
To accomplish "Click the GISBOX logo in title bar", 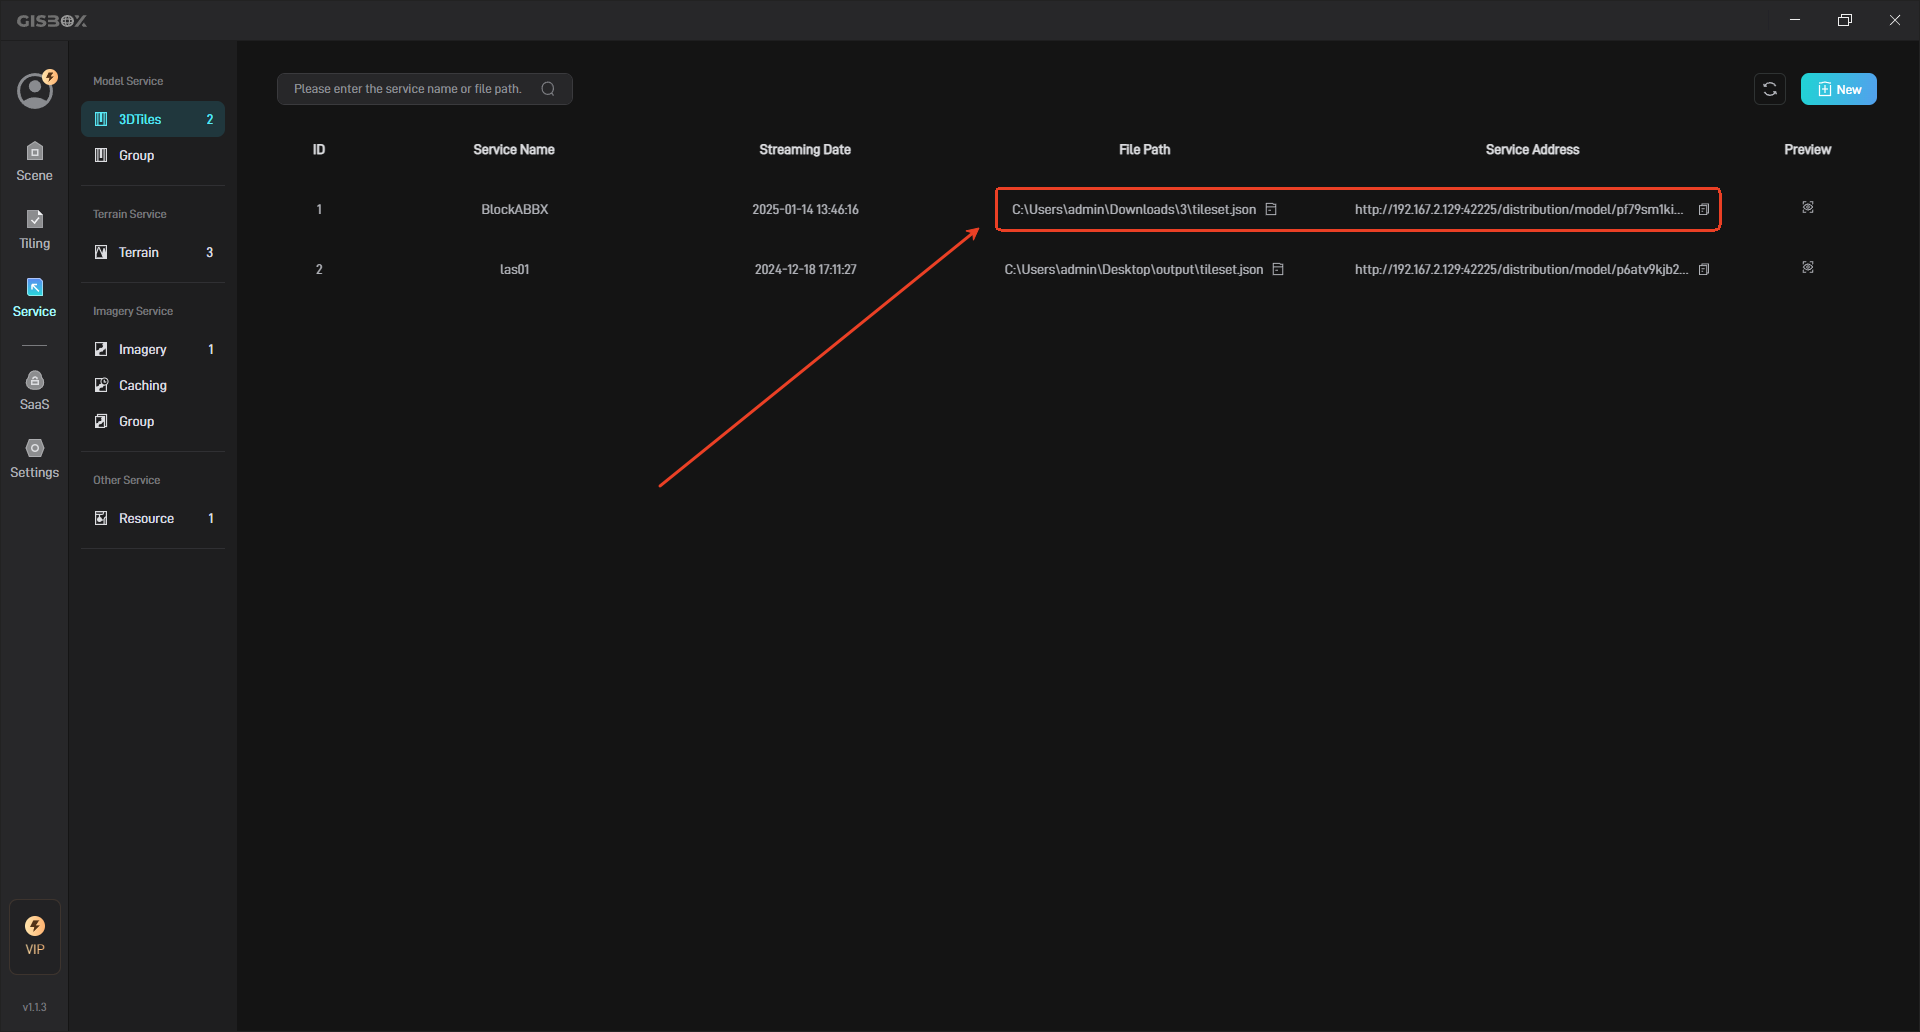I will [x=51, y=20].
